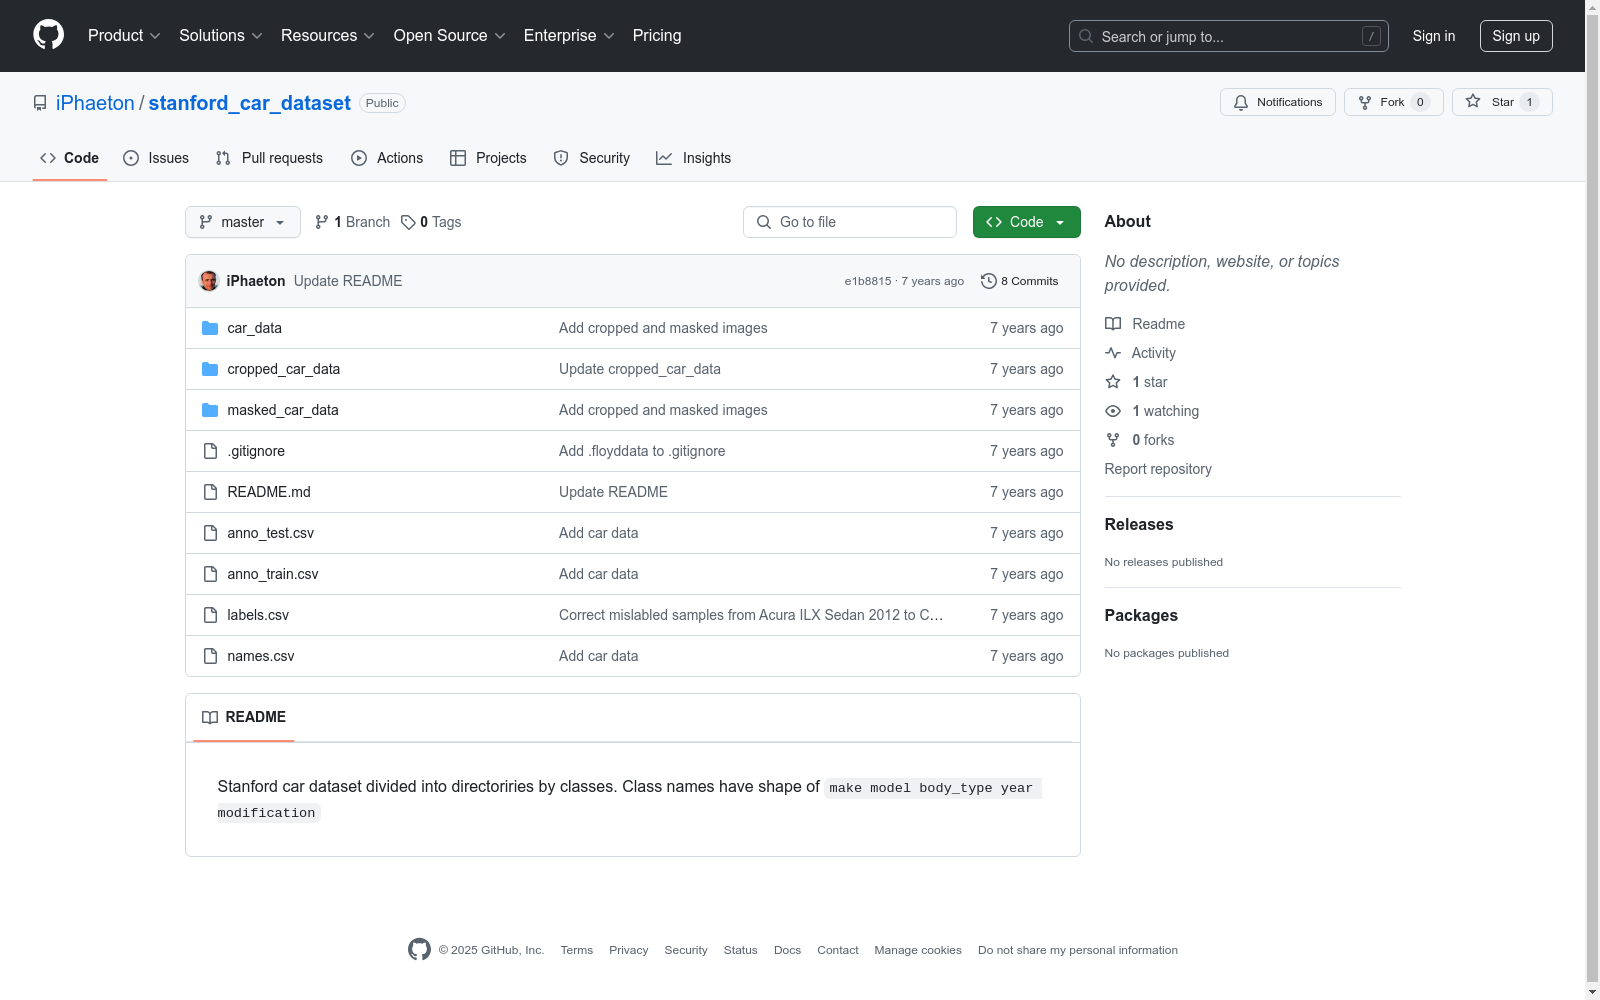
Task: Open commit message 'Update cropped_car_data'
Action: (x=640, y=369)
